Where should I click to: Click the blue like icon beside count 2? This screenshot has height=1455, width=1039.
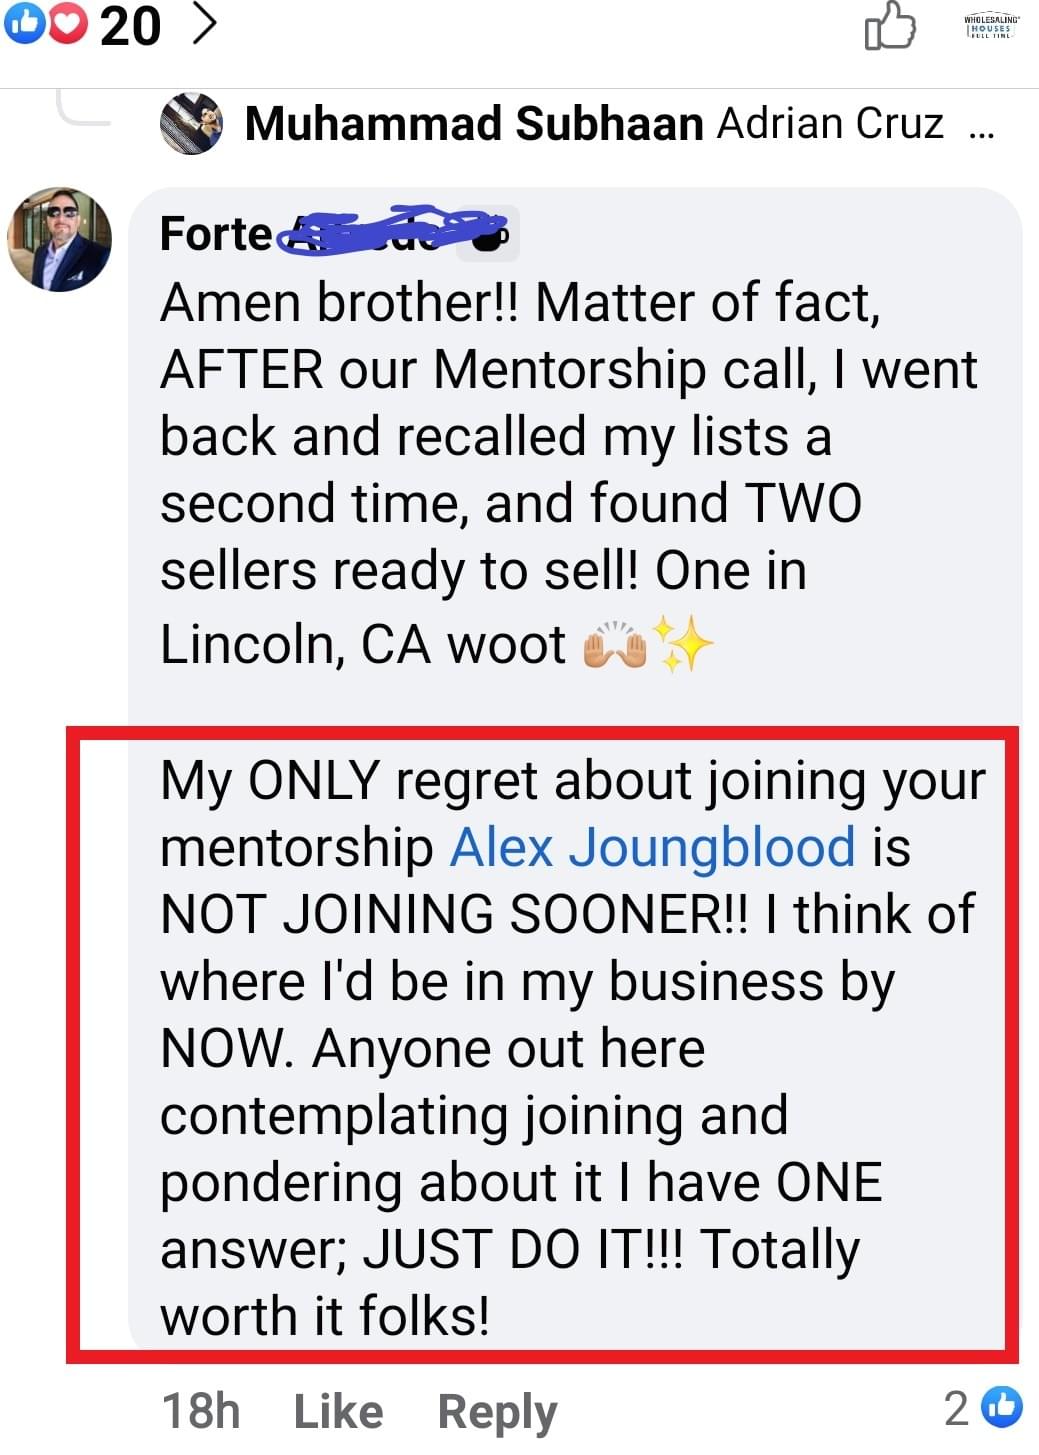tap(1001, 1406)
